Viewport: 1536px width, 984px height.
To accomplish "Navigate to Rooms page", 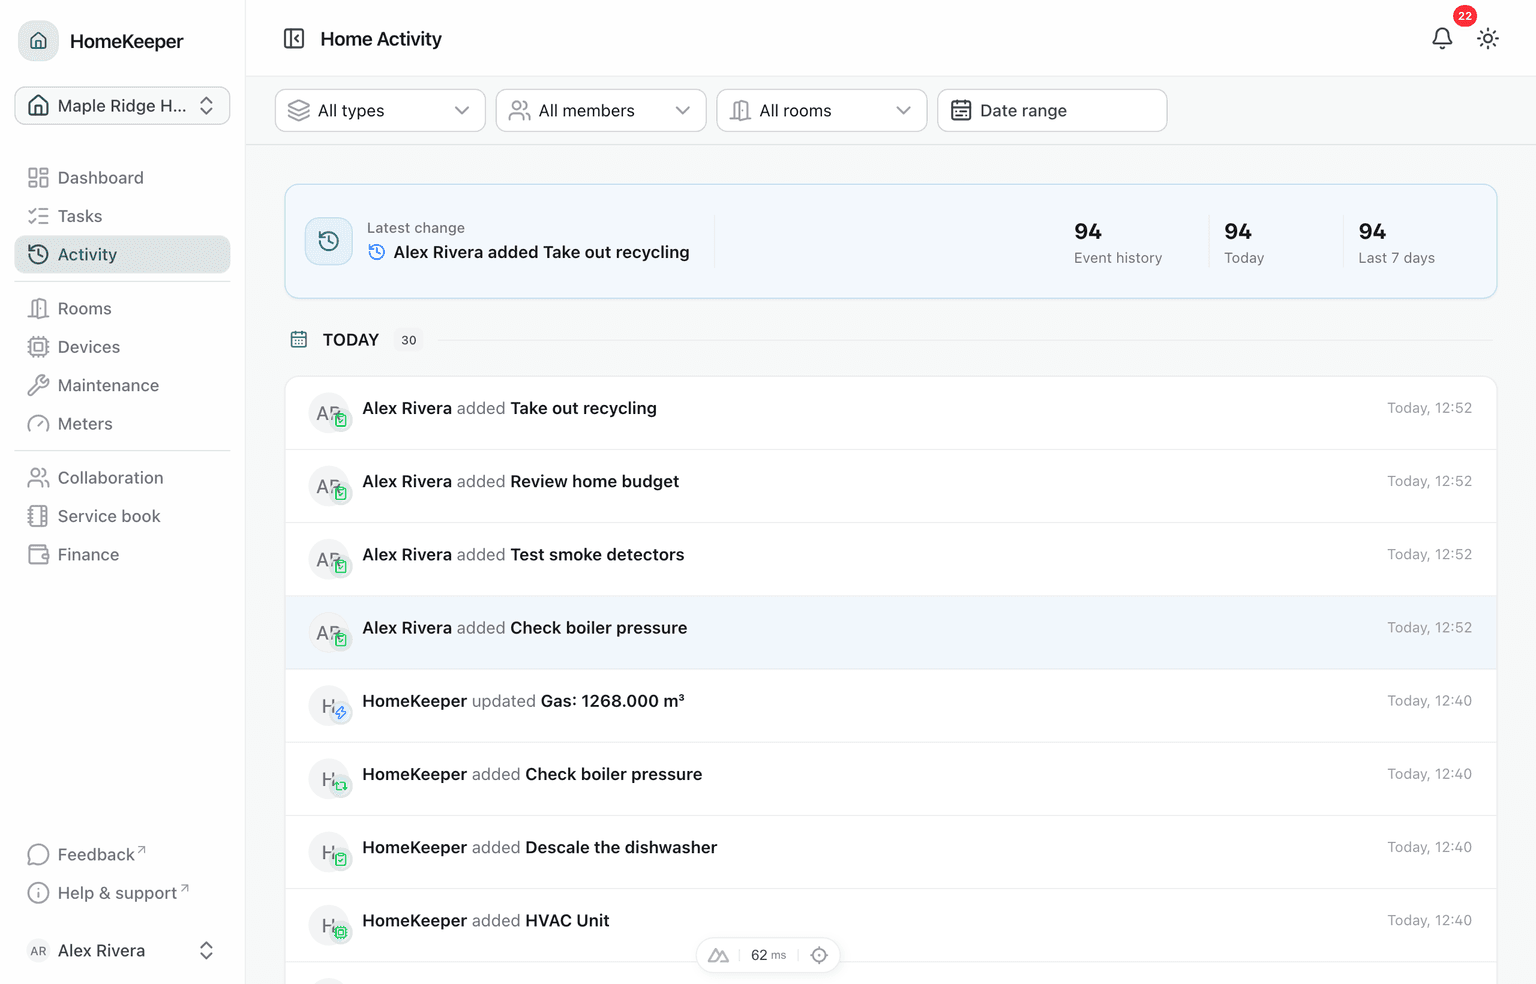I will [122, 309].
